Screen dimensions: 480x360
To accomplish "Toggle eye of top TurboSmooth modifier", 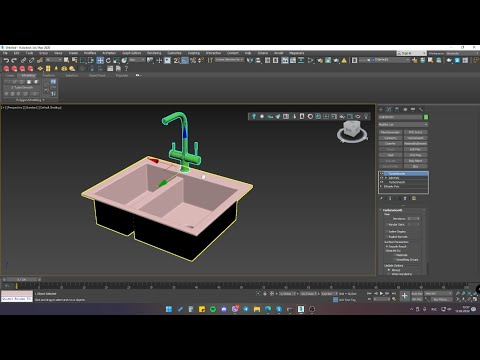I will click(x=382, y=174).
